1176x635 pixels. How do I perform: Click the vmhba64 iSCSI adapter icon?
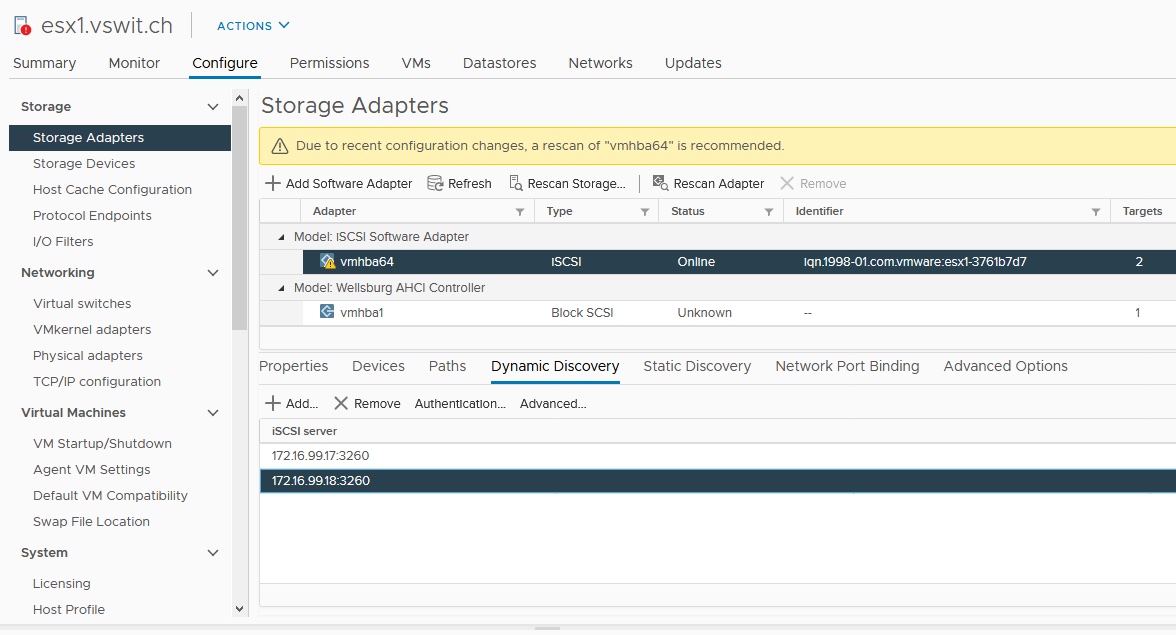327,262
